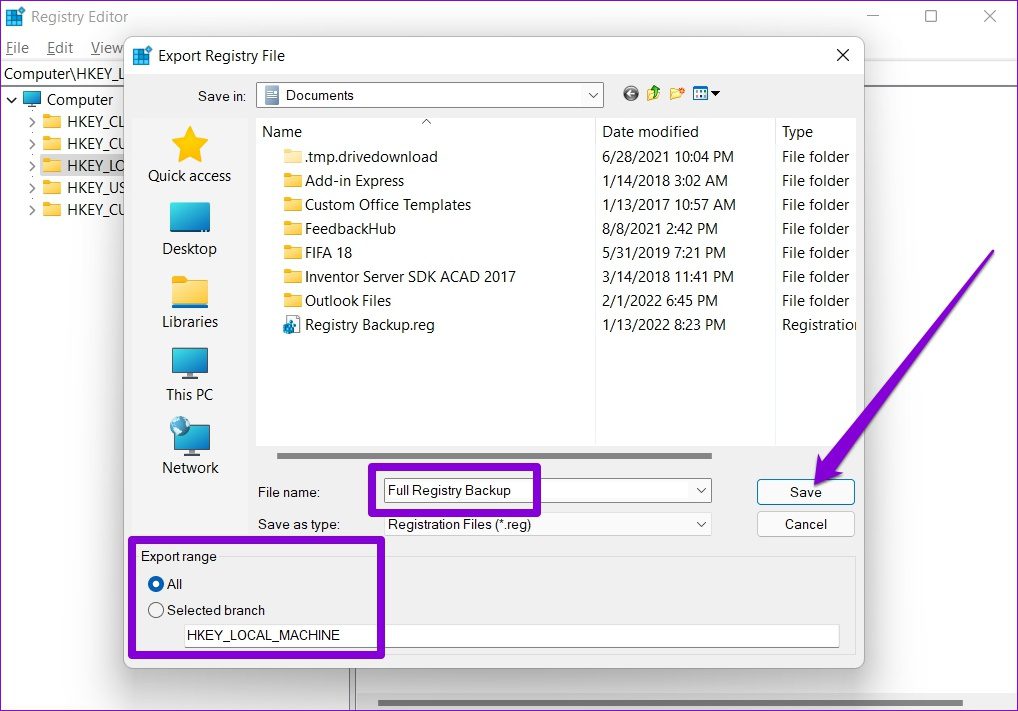Image resolution: width=1018 pixels, height=711 pixels.
Task: Go up one folder level icon
Action: click(653, 94)
